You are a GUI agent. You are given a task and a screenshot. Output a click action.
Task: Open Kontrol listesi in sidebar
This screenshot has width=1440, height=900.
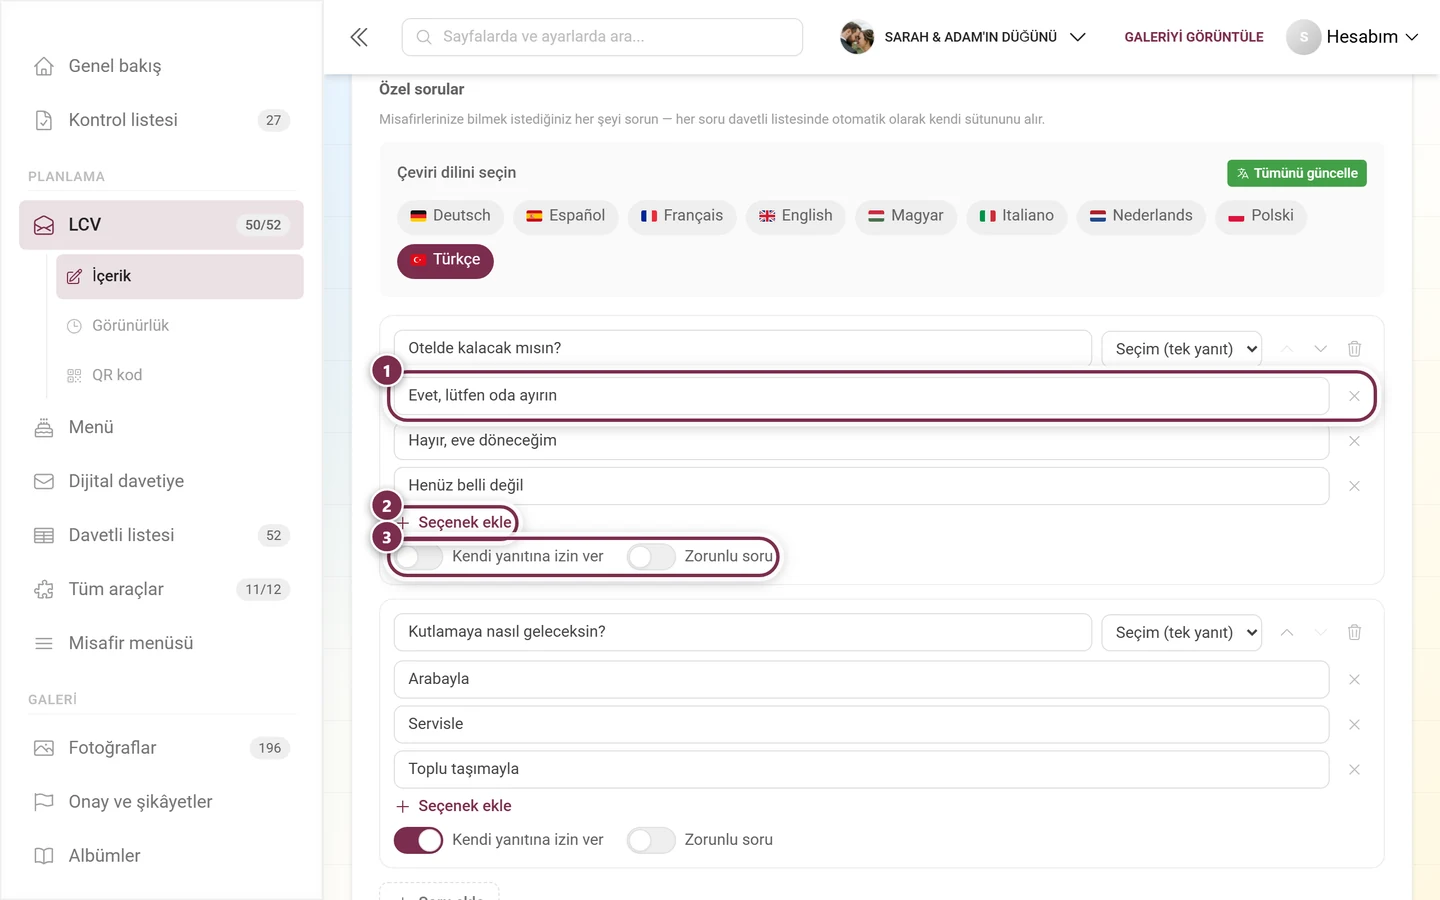point(161,120)
